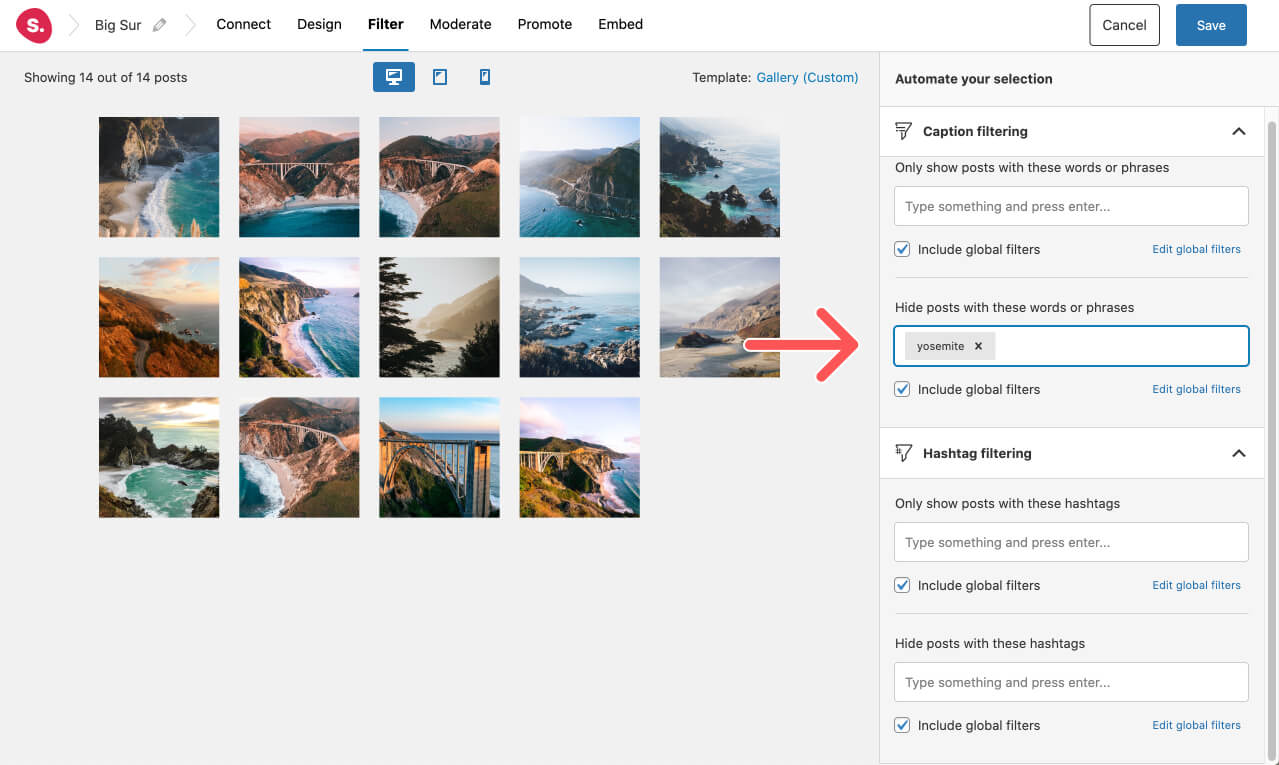Open the Design tab
The width and height of the screenshot is (1279, 765).
click(x=319, y=24)
